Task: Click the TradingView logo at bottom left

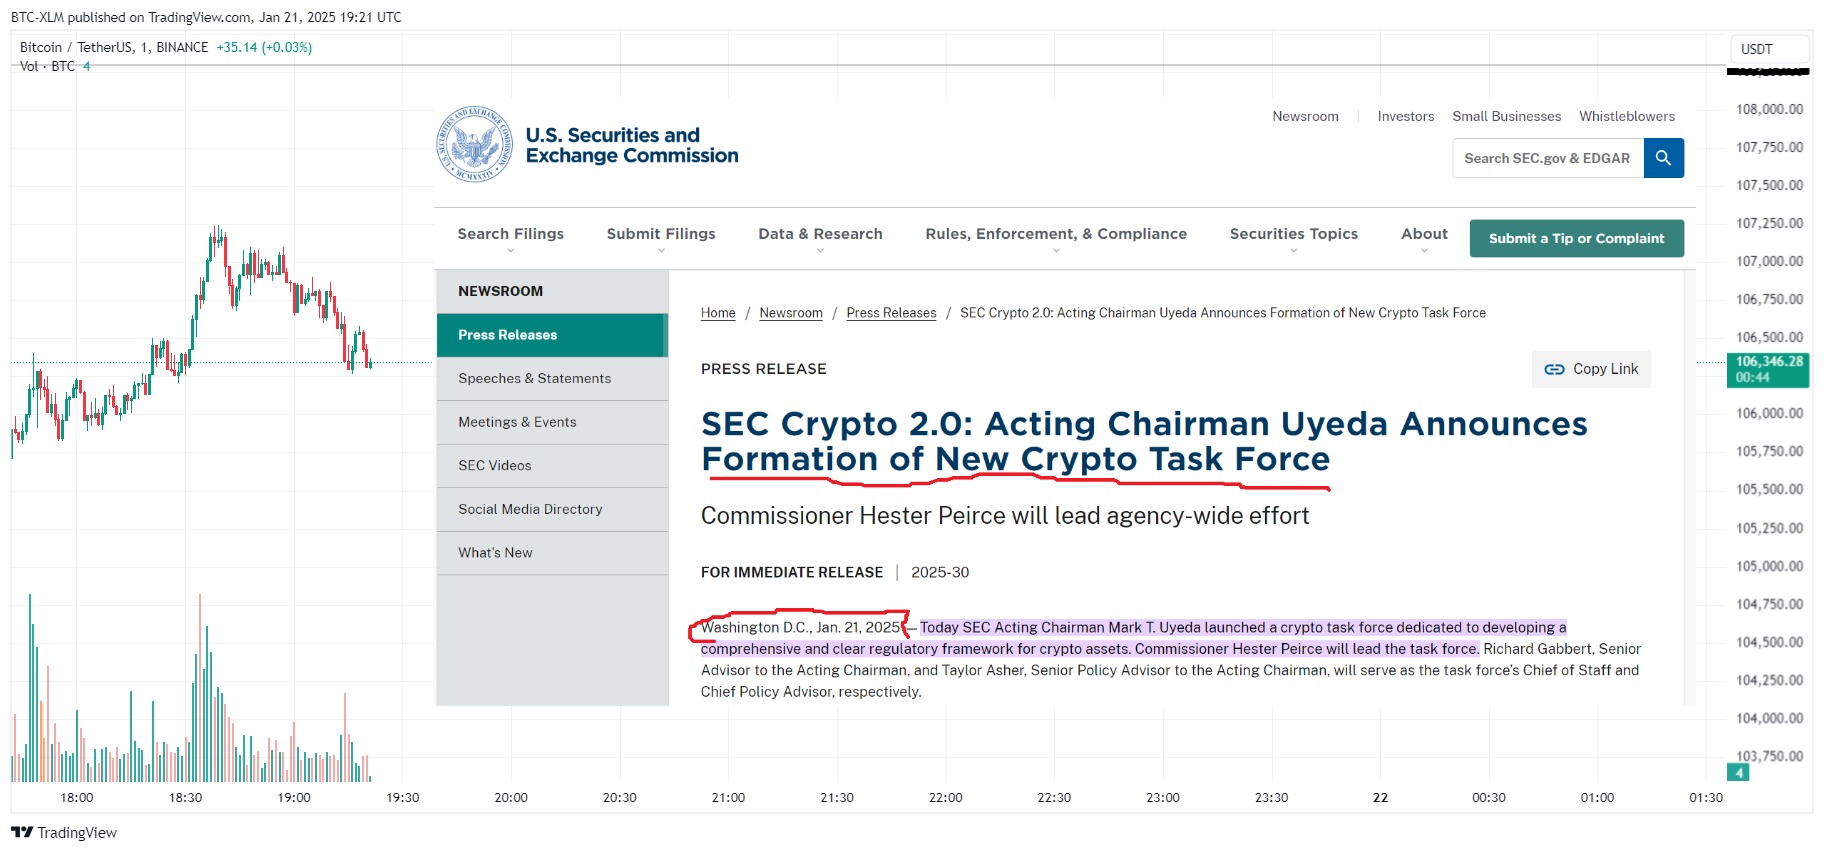Action: [64, 832]
